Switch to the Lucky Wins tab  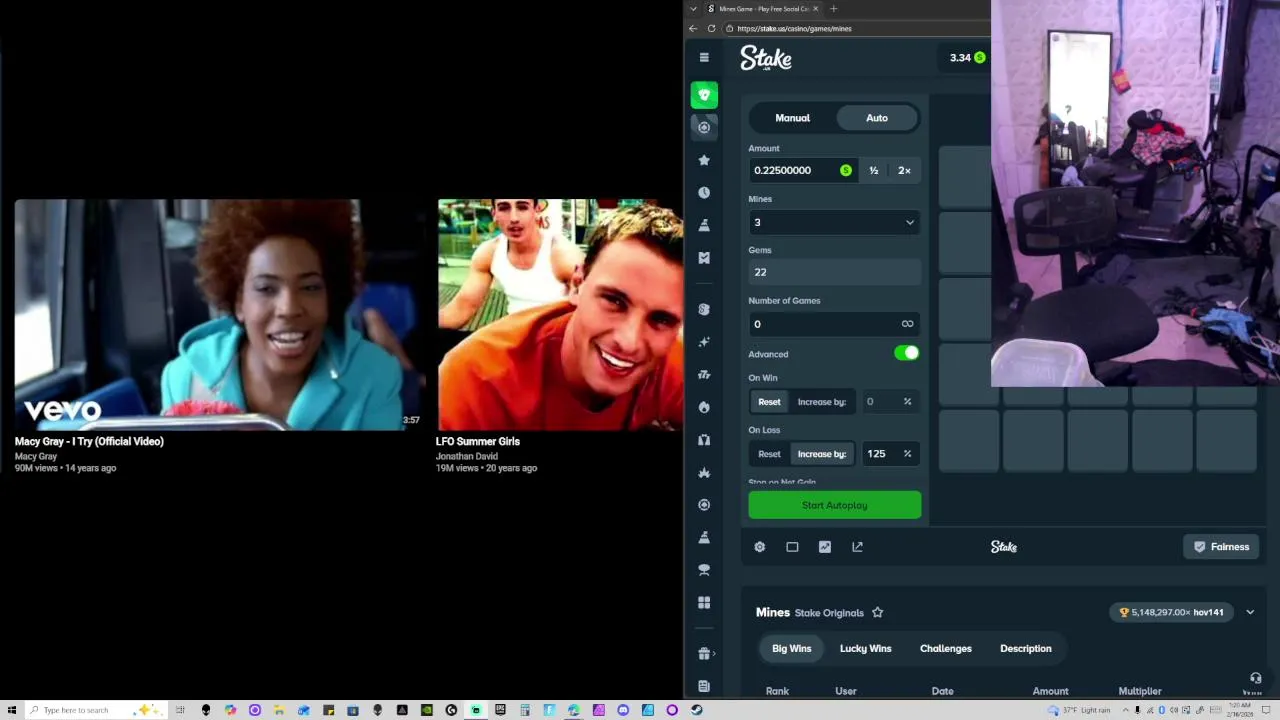pyautogui.click(x=866, y=649)
